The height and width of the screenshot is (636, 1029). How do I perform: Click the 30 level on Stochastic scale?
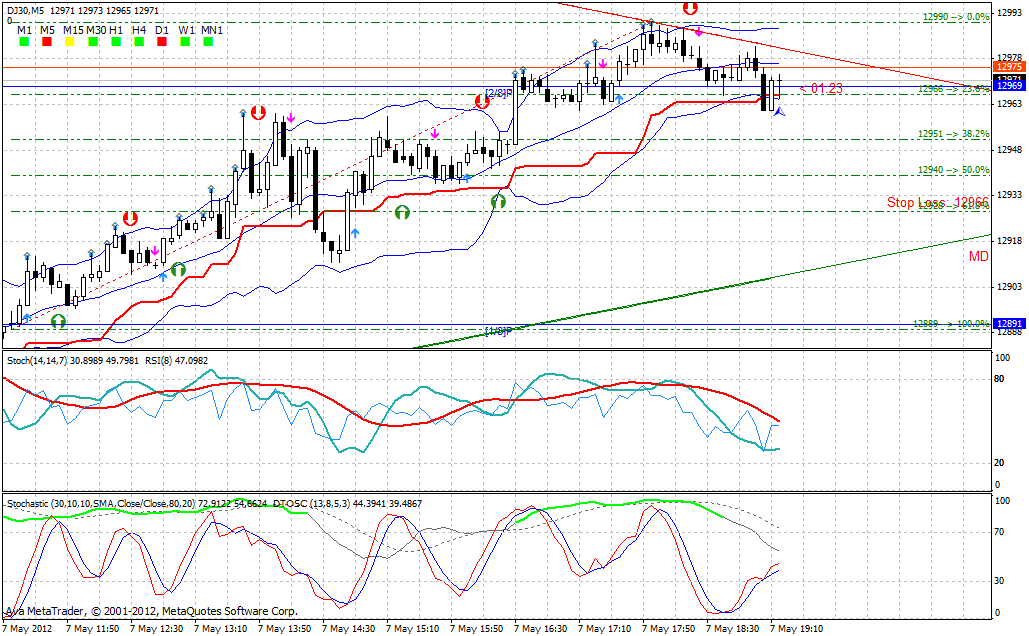point(999,581)
